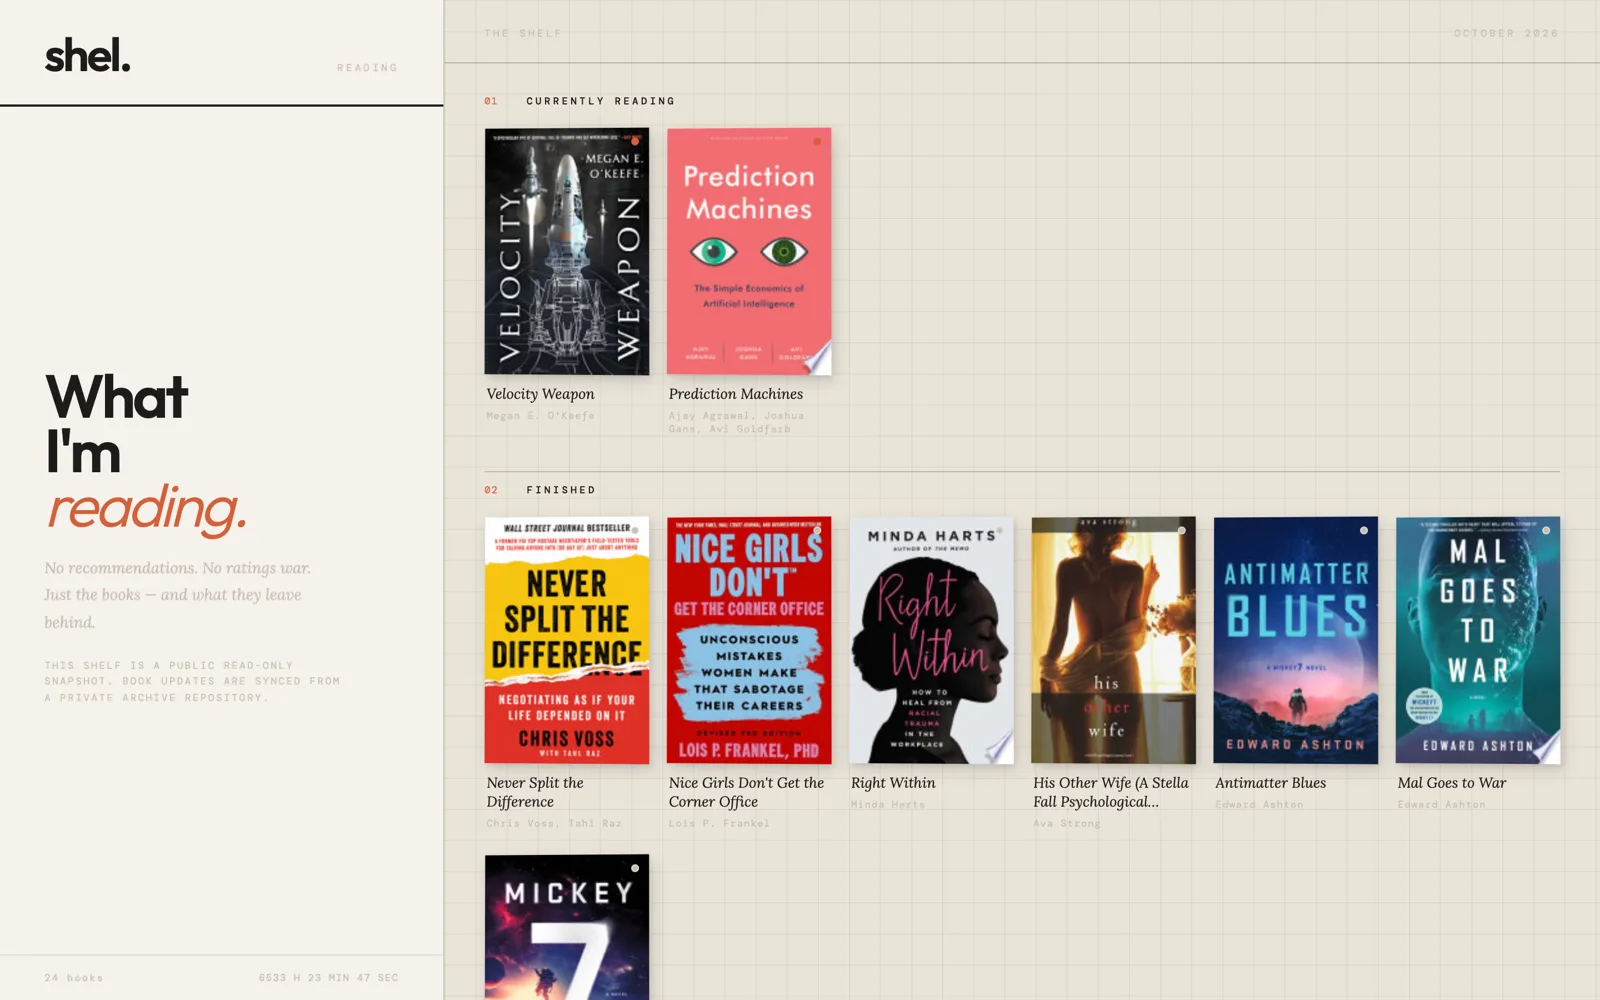View the Right Within book cover
This screenshot has height=1000, width=1600.
click(931, 640)
